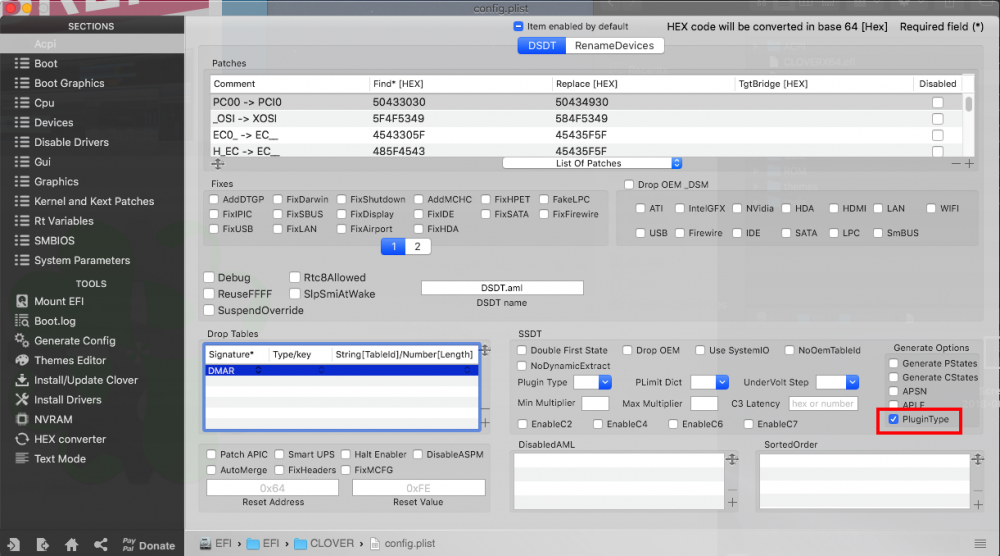Screen dimensions: 1000x556
Task: Open the List Of Patches dropdown
Action: (x=592, y=163)
